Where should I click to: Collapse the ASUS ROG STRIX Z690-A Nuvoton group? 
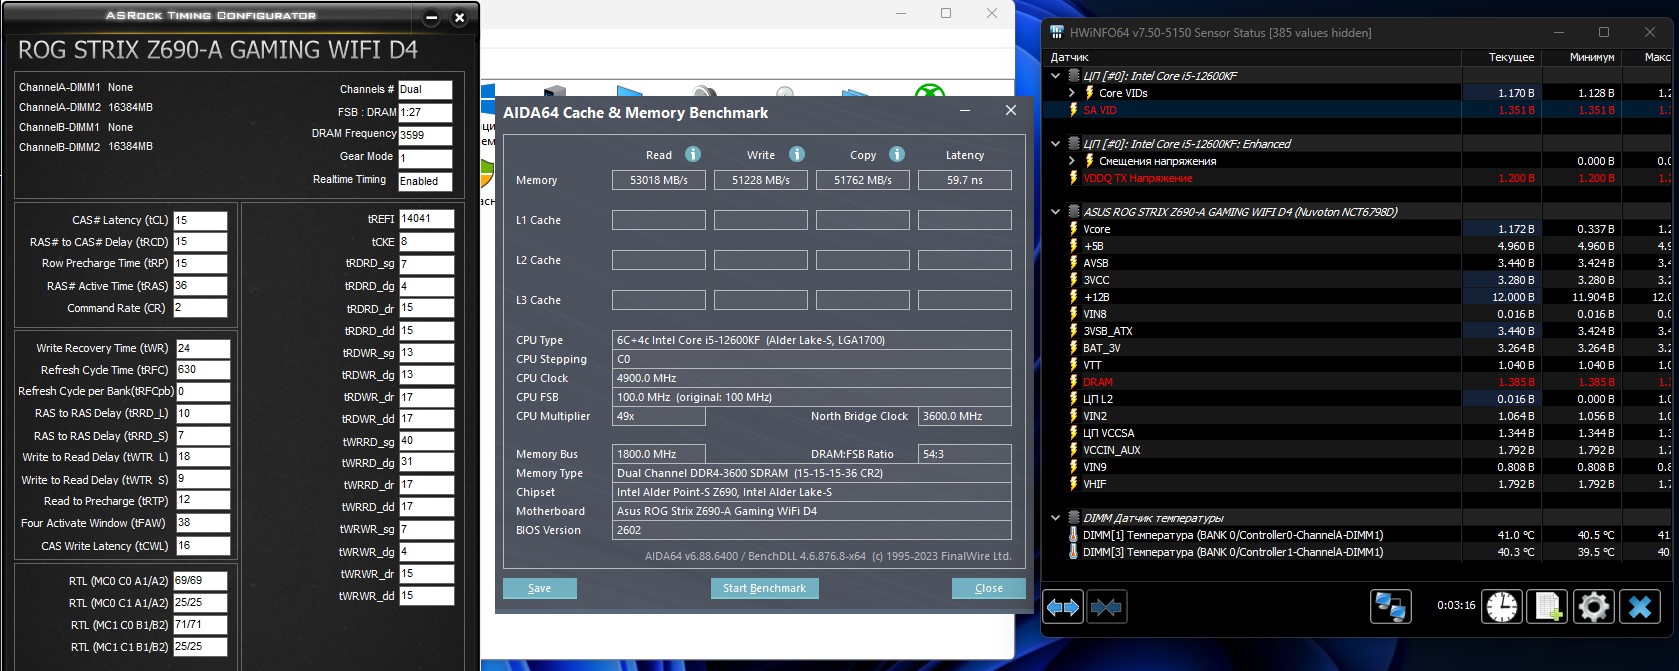[x=1055, y=212]
